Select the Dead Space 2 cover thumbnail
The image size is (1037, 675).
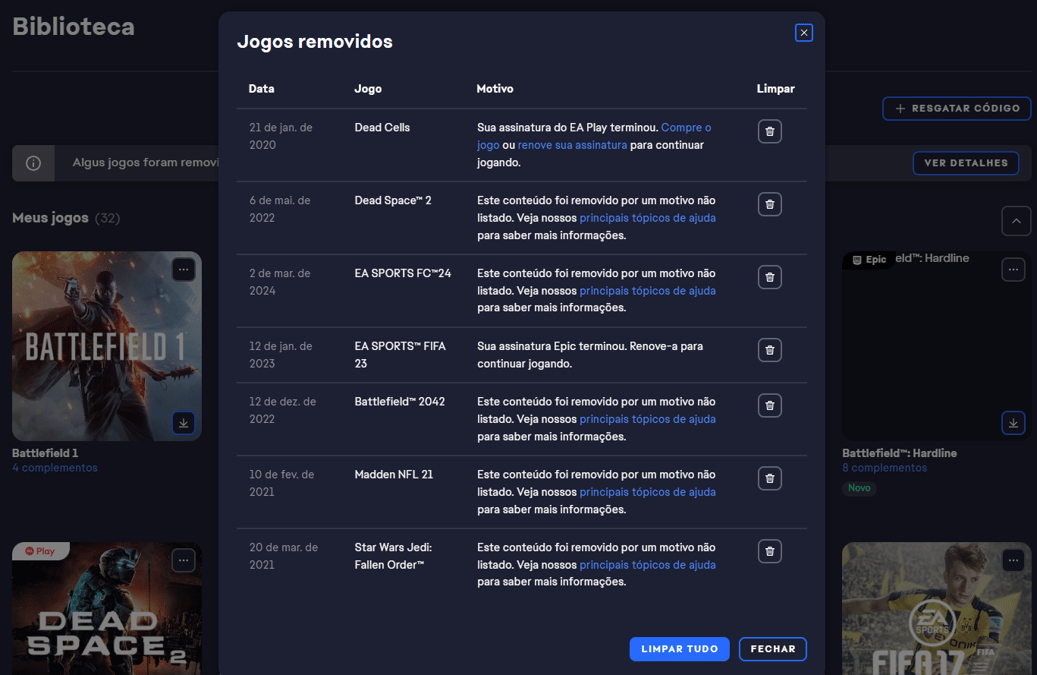[106, 608]
